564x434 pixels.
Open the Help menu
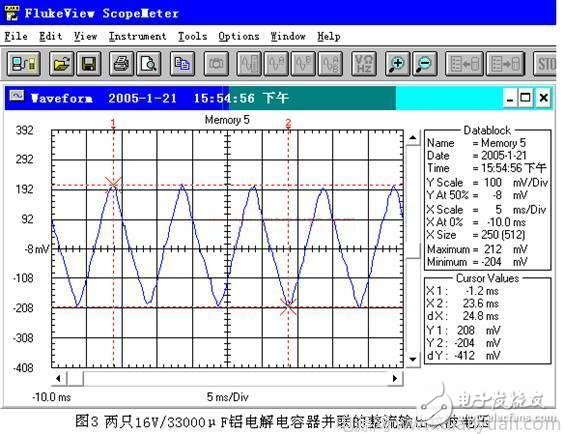pyautogui.click(x=328, y=36)
